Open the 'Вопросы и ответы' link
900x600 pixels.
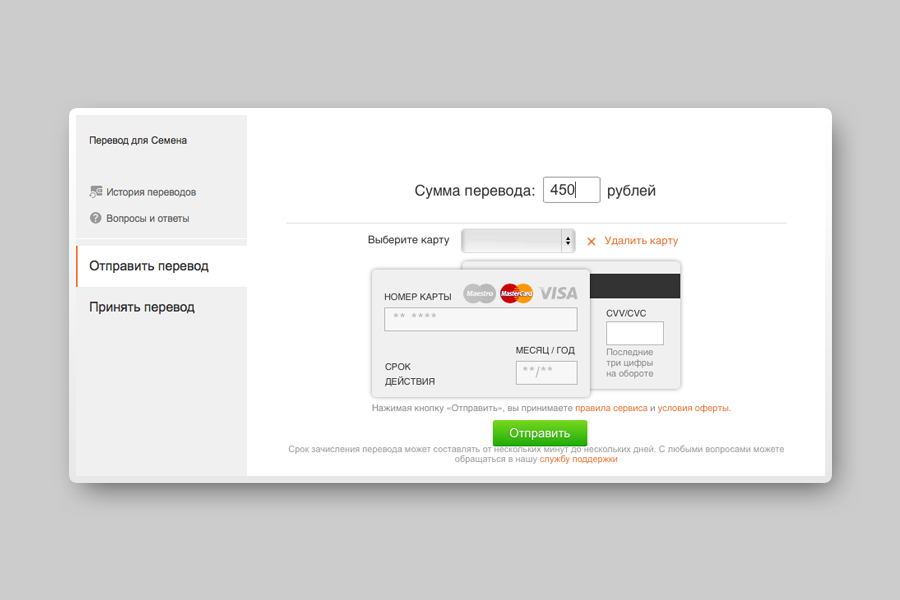[x=148, y=219]
